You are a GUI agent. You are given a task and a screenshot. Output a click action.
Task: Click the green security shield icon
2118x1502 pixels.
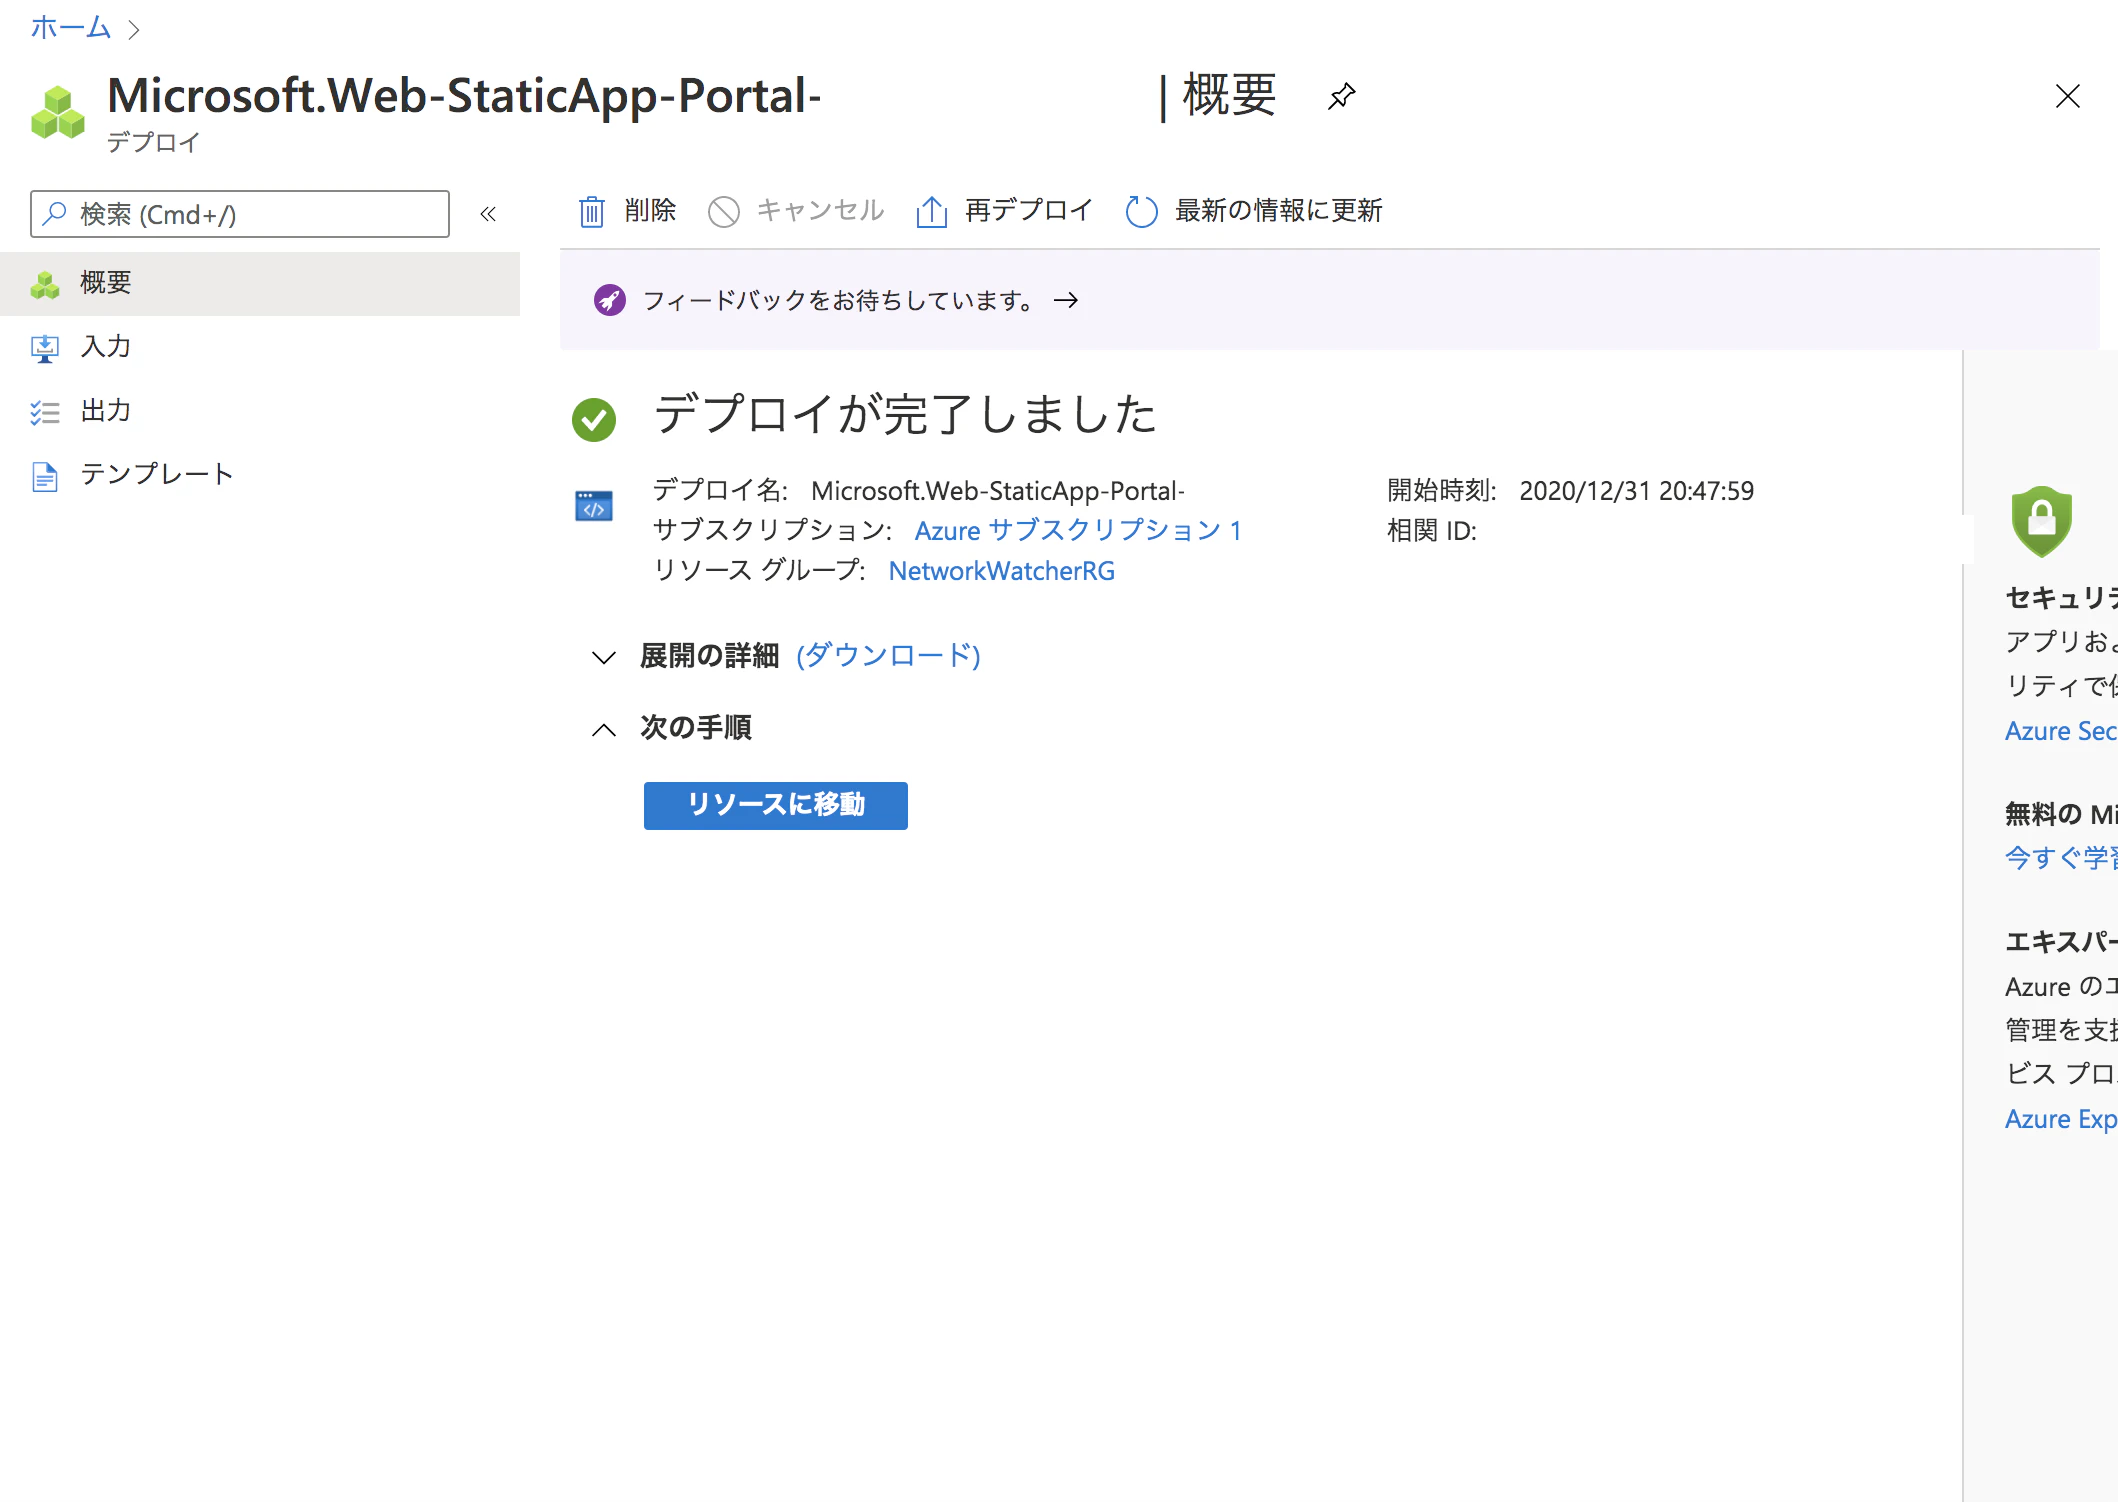point(2041,521)
